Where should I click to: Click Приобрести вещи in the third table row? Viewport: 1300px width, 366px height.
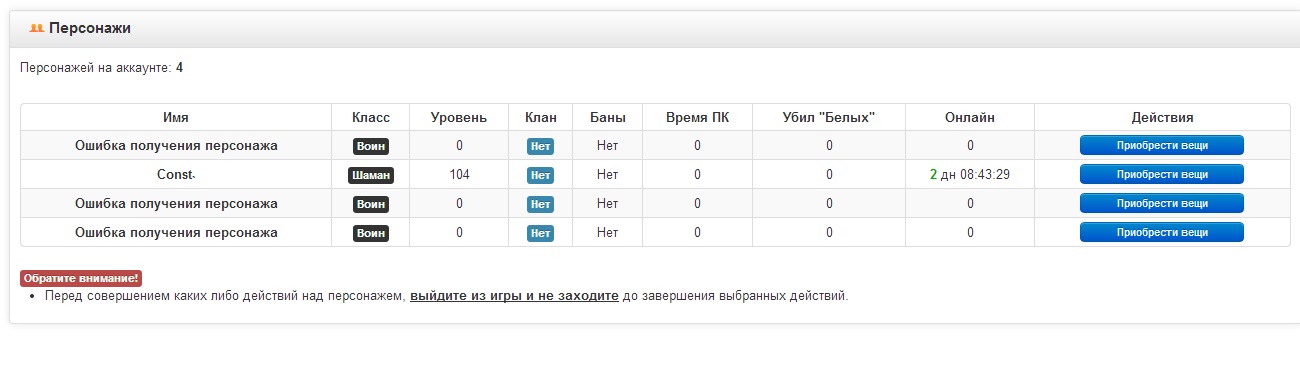click(x=1161, y=203)
